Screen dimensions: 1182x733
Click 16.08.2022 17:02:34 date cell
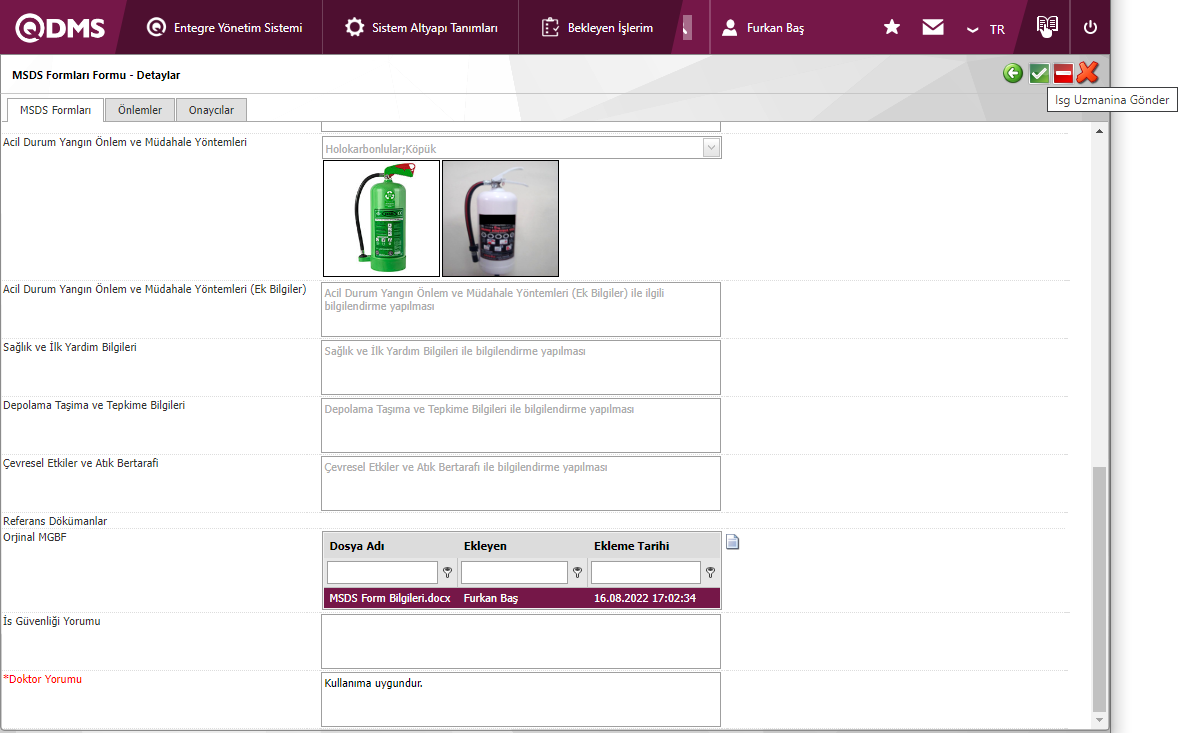(x=645, y=598)
